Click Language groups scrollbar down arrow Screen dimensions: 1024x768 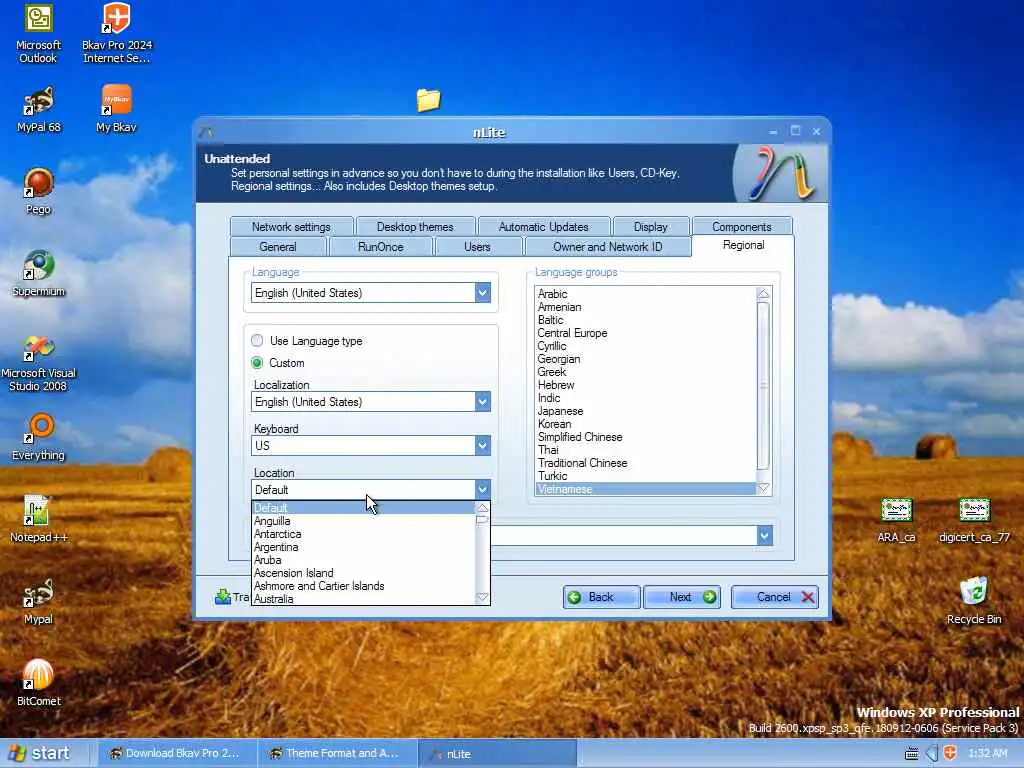coord(763,488)
